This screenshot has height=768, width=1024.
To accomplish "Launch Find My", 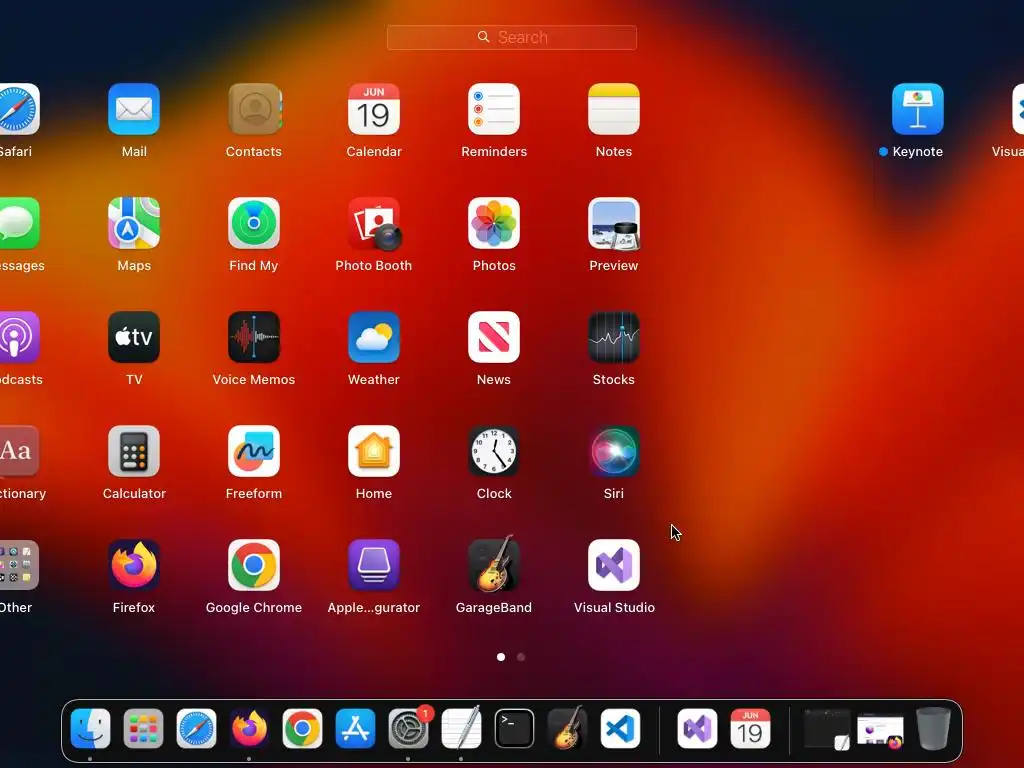I will 254,223.
